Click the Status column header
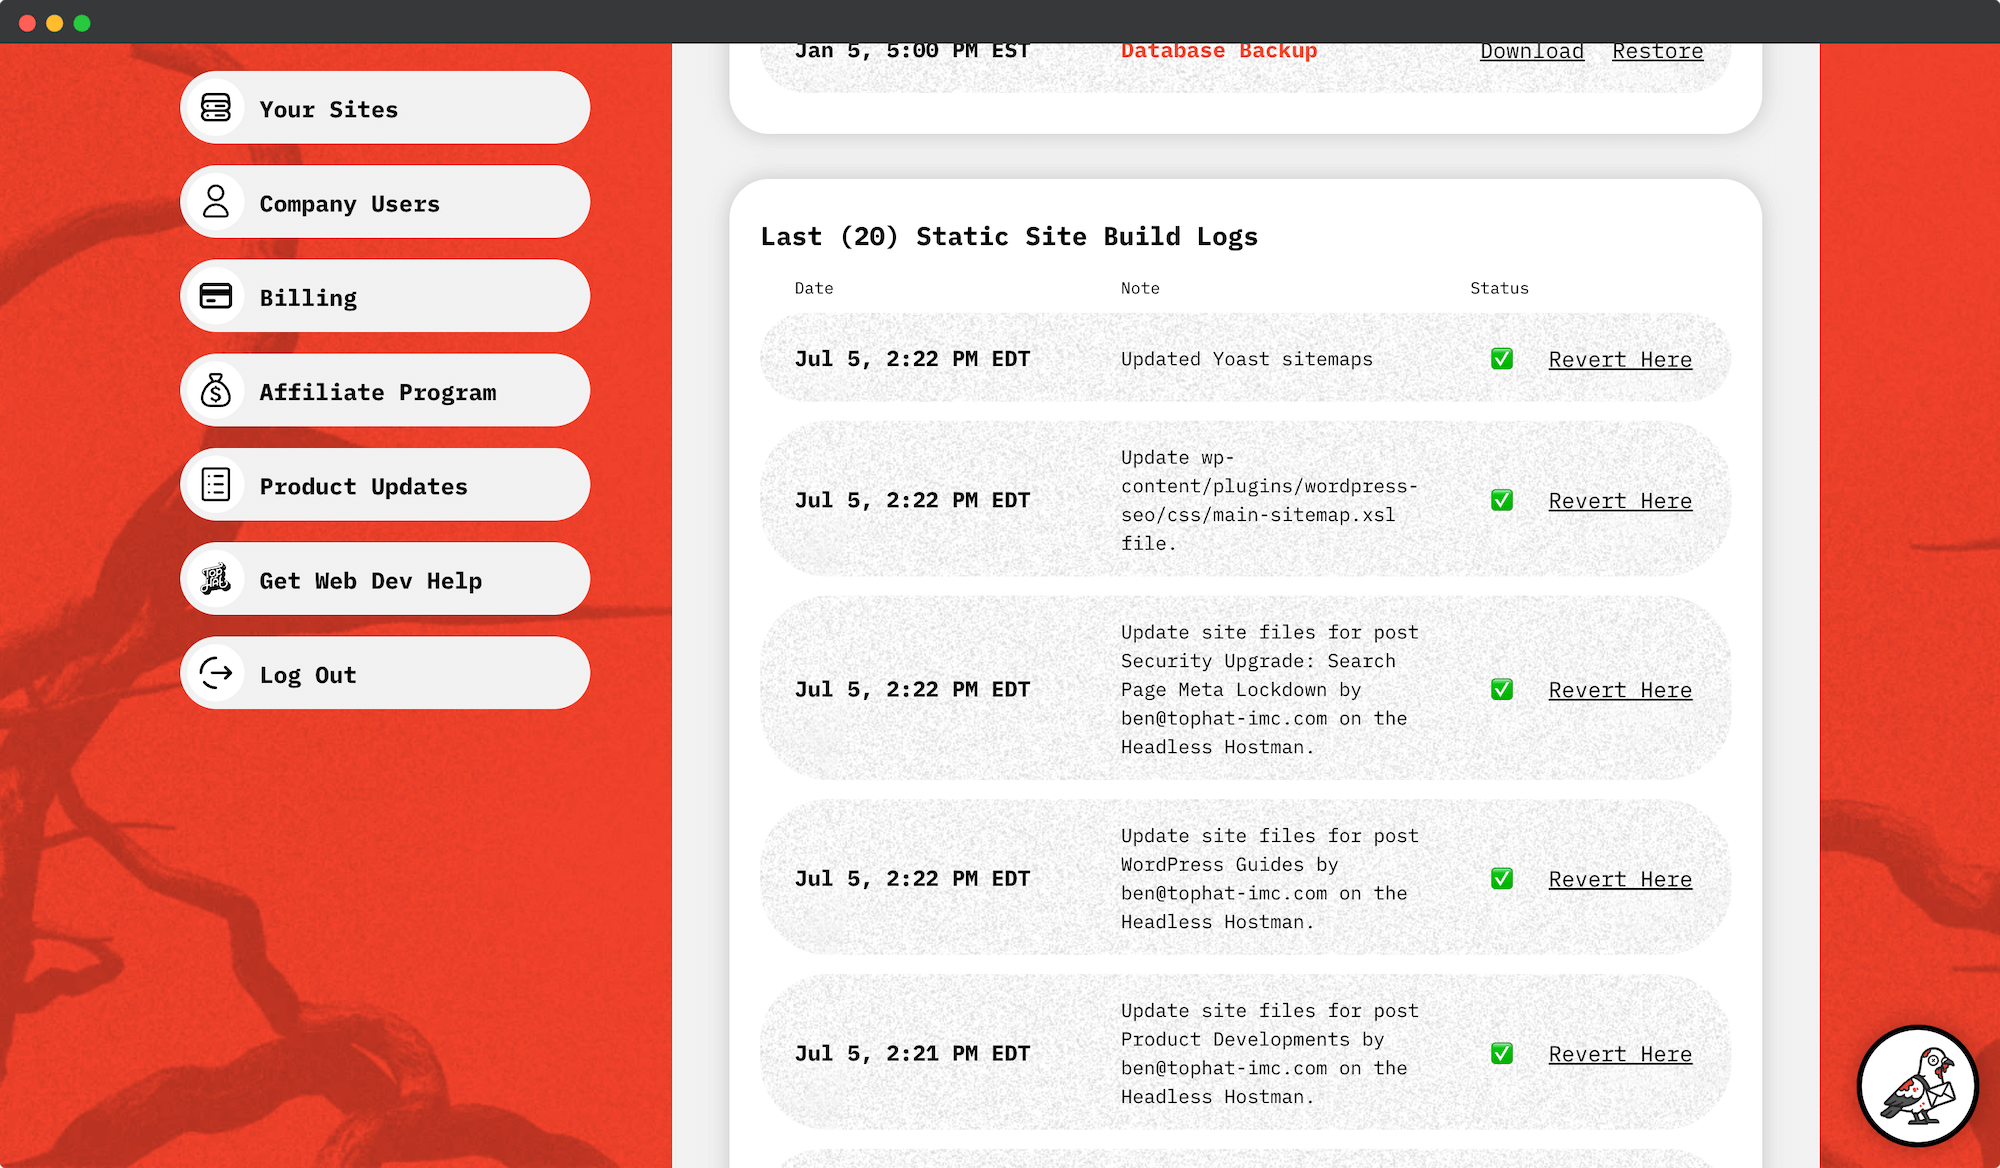The image size is (2000, 1168). [1499, 288]
